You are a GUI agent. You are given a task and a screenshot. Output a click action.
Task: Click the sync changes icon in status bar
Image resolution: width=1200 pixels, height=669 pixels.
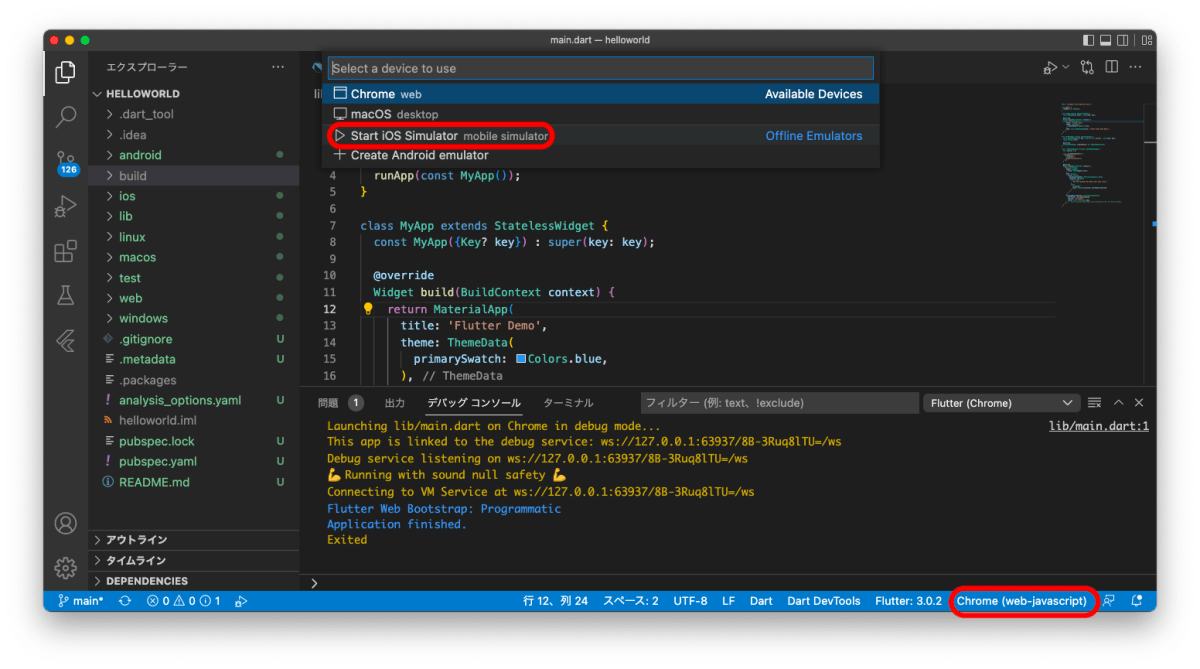coord(125,601)
